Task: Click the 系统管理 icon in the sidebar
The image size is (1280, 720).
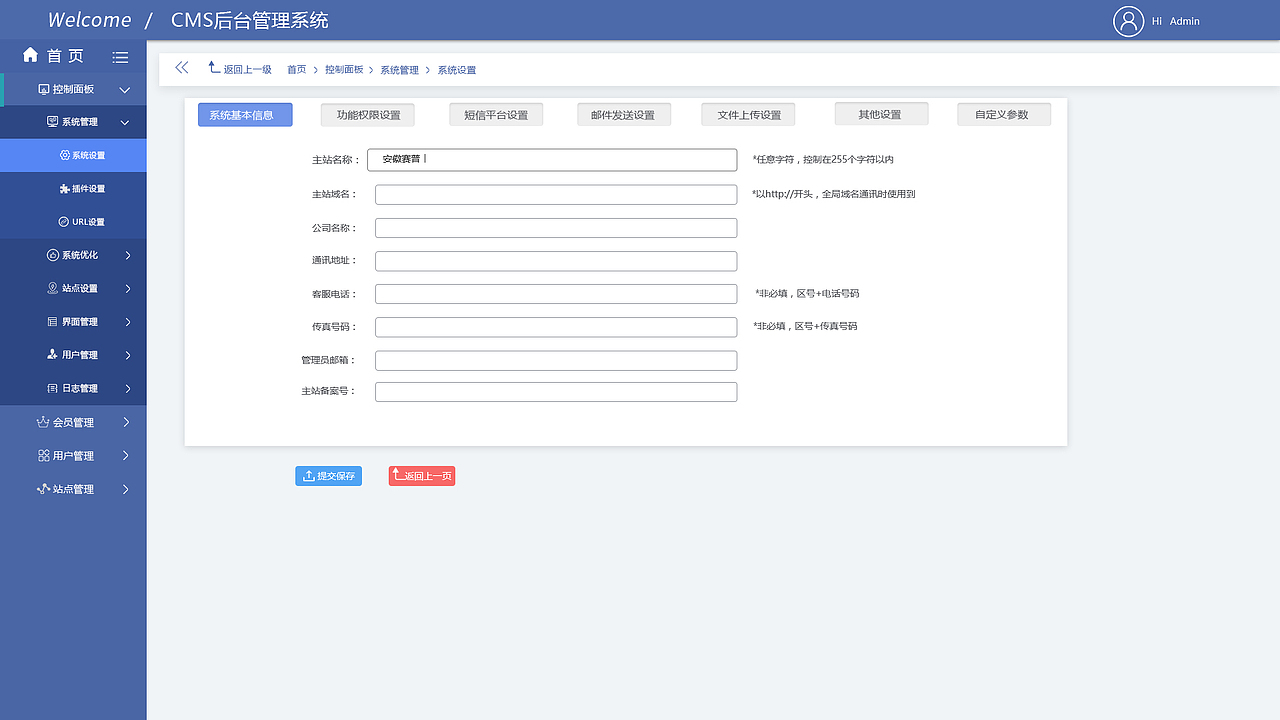Action: 53,122
